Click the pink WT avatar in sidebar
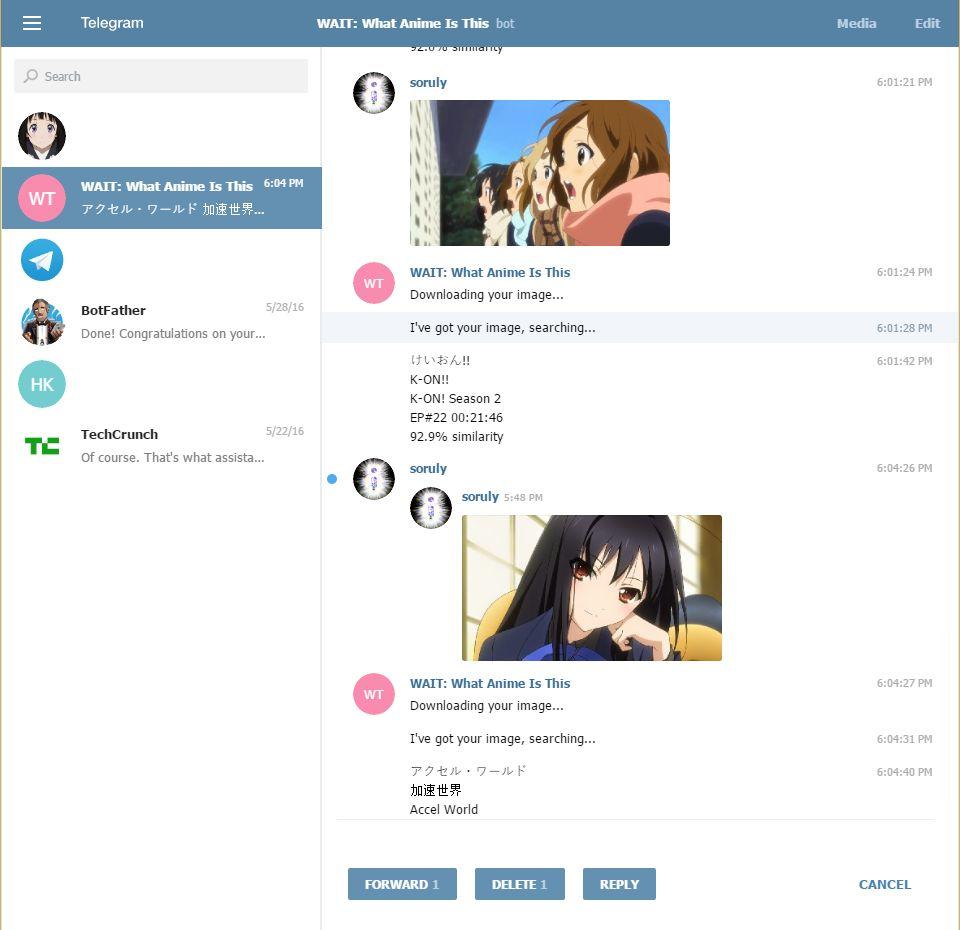This screenshot has width=960, height=930. (42, 198)
